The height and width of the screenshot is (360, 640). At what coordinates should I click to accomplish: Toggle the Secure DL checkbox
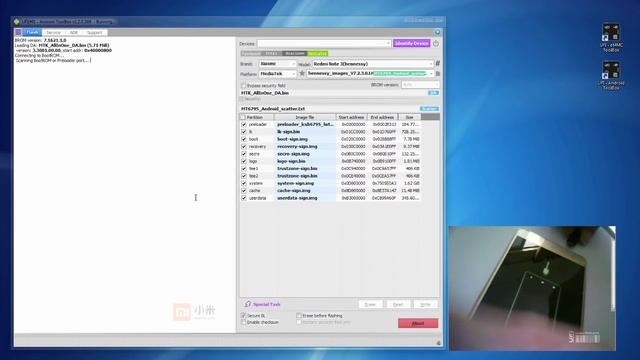(x=244, y=316)
